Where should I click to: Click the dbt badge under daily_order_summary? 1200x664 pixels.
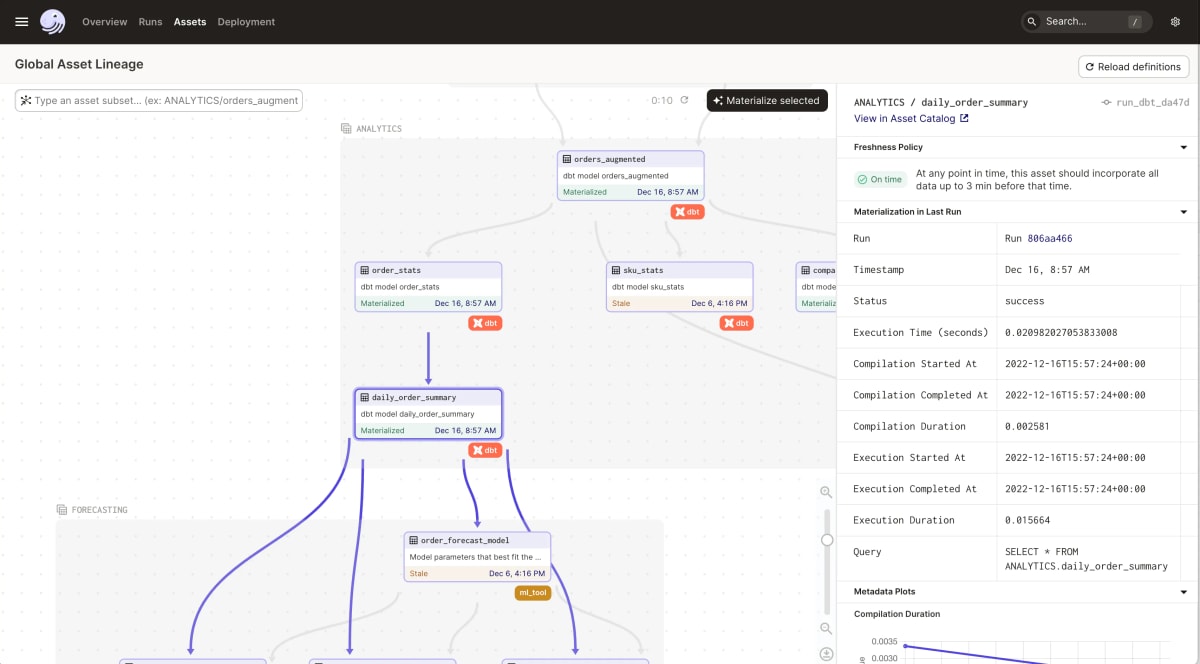coord(485,450)
